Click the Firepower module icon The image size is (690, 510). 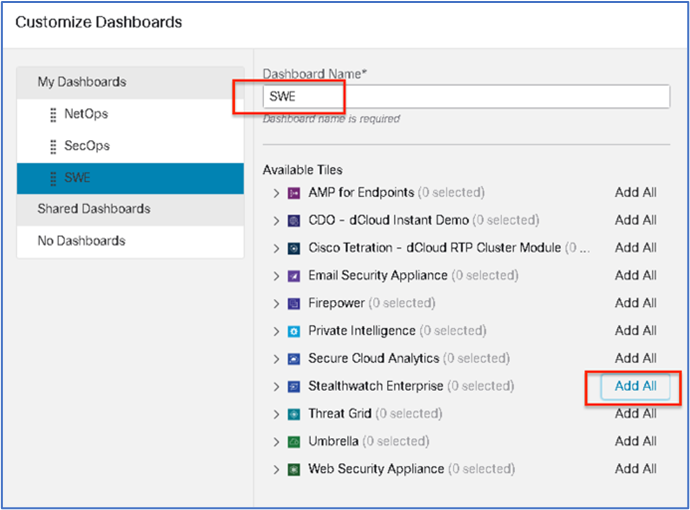click(294, 304)
